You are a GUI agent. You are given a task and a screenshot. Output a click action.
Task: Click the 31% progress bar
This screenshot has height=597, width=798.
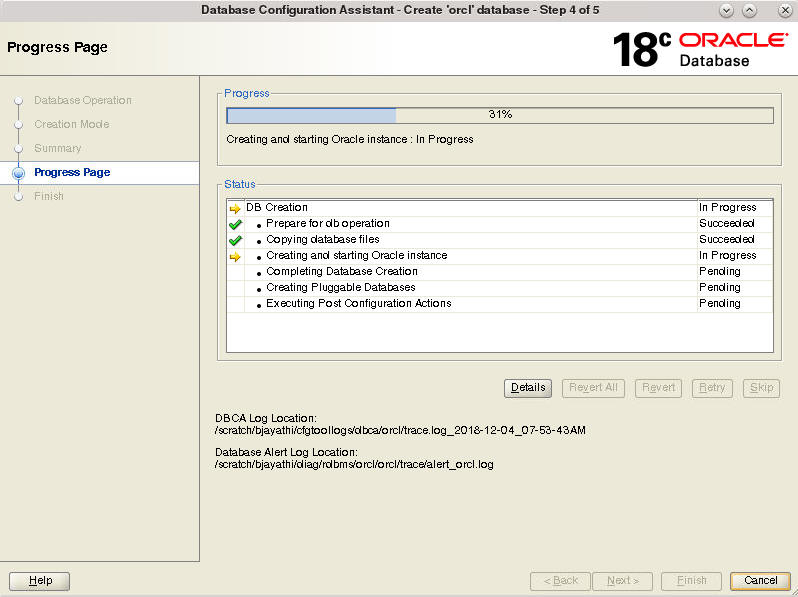[x=500, y=115]
